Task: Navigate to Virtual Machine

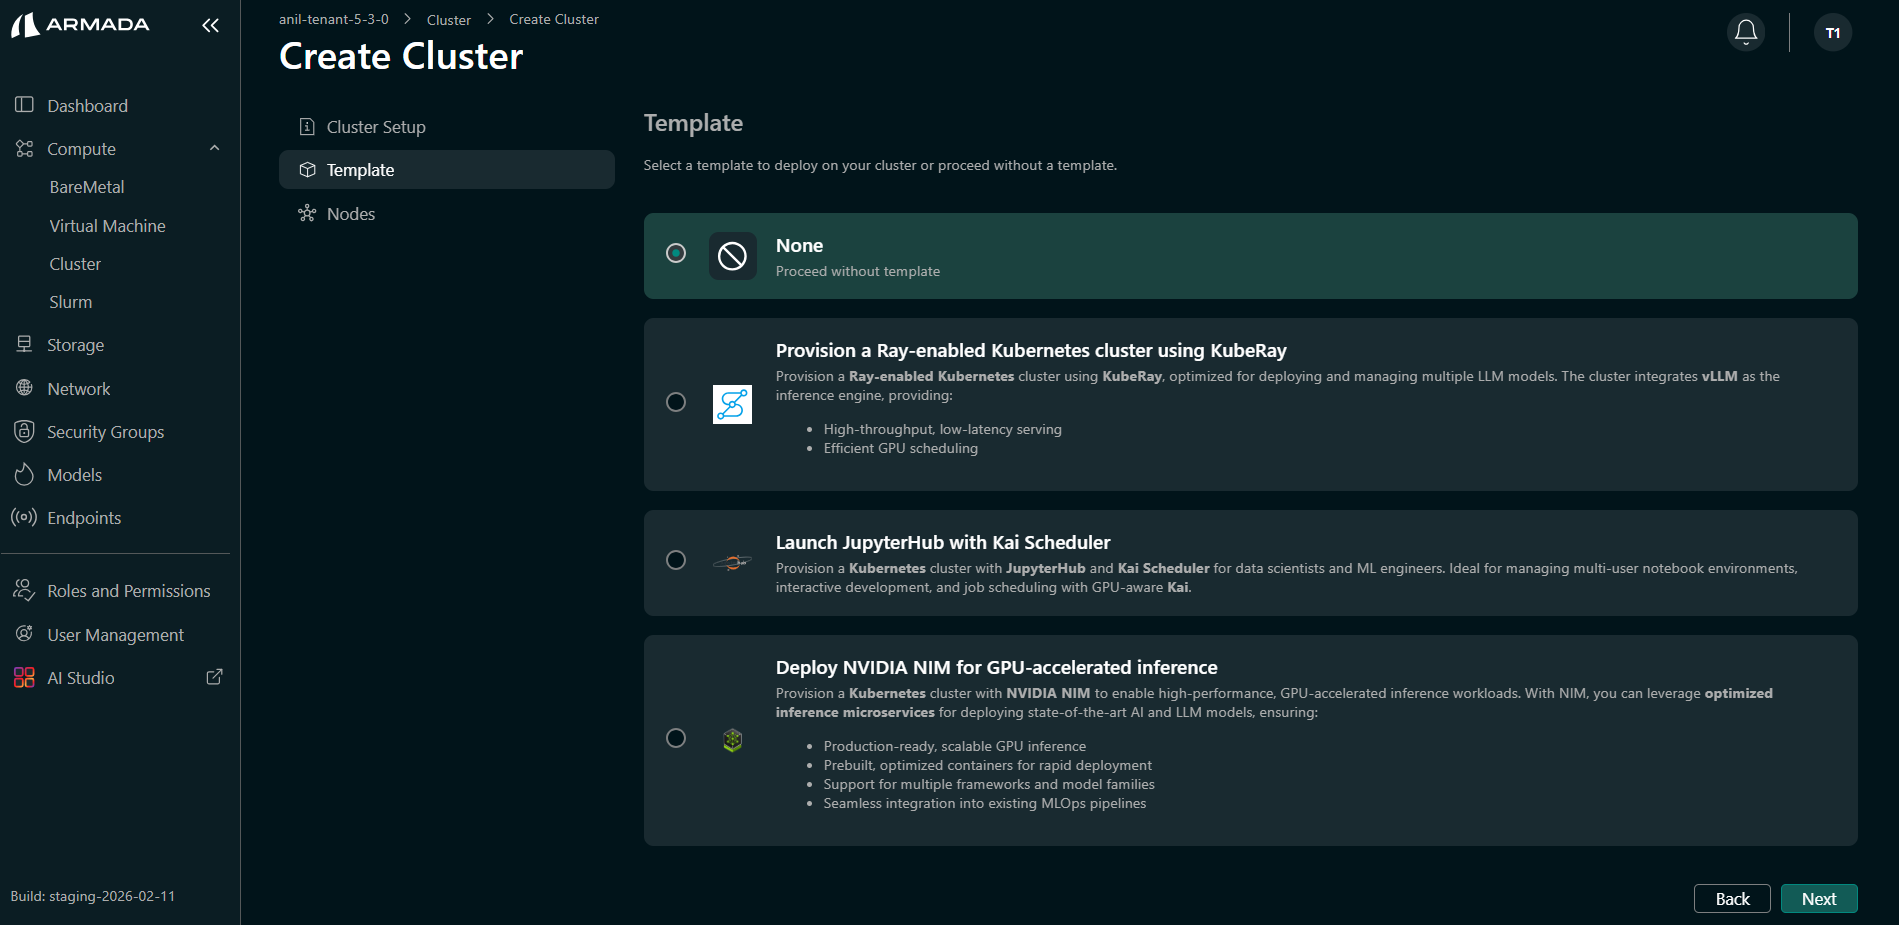Action: pyautogui.click(x=107, y=225)
